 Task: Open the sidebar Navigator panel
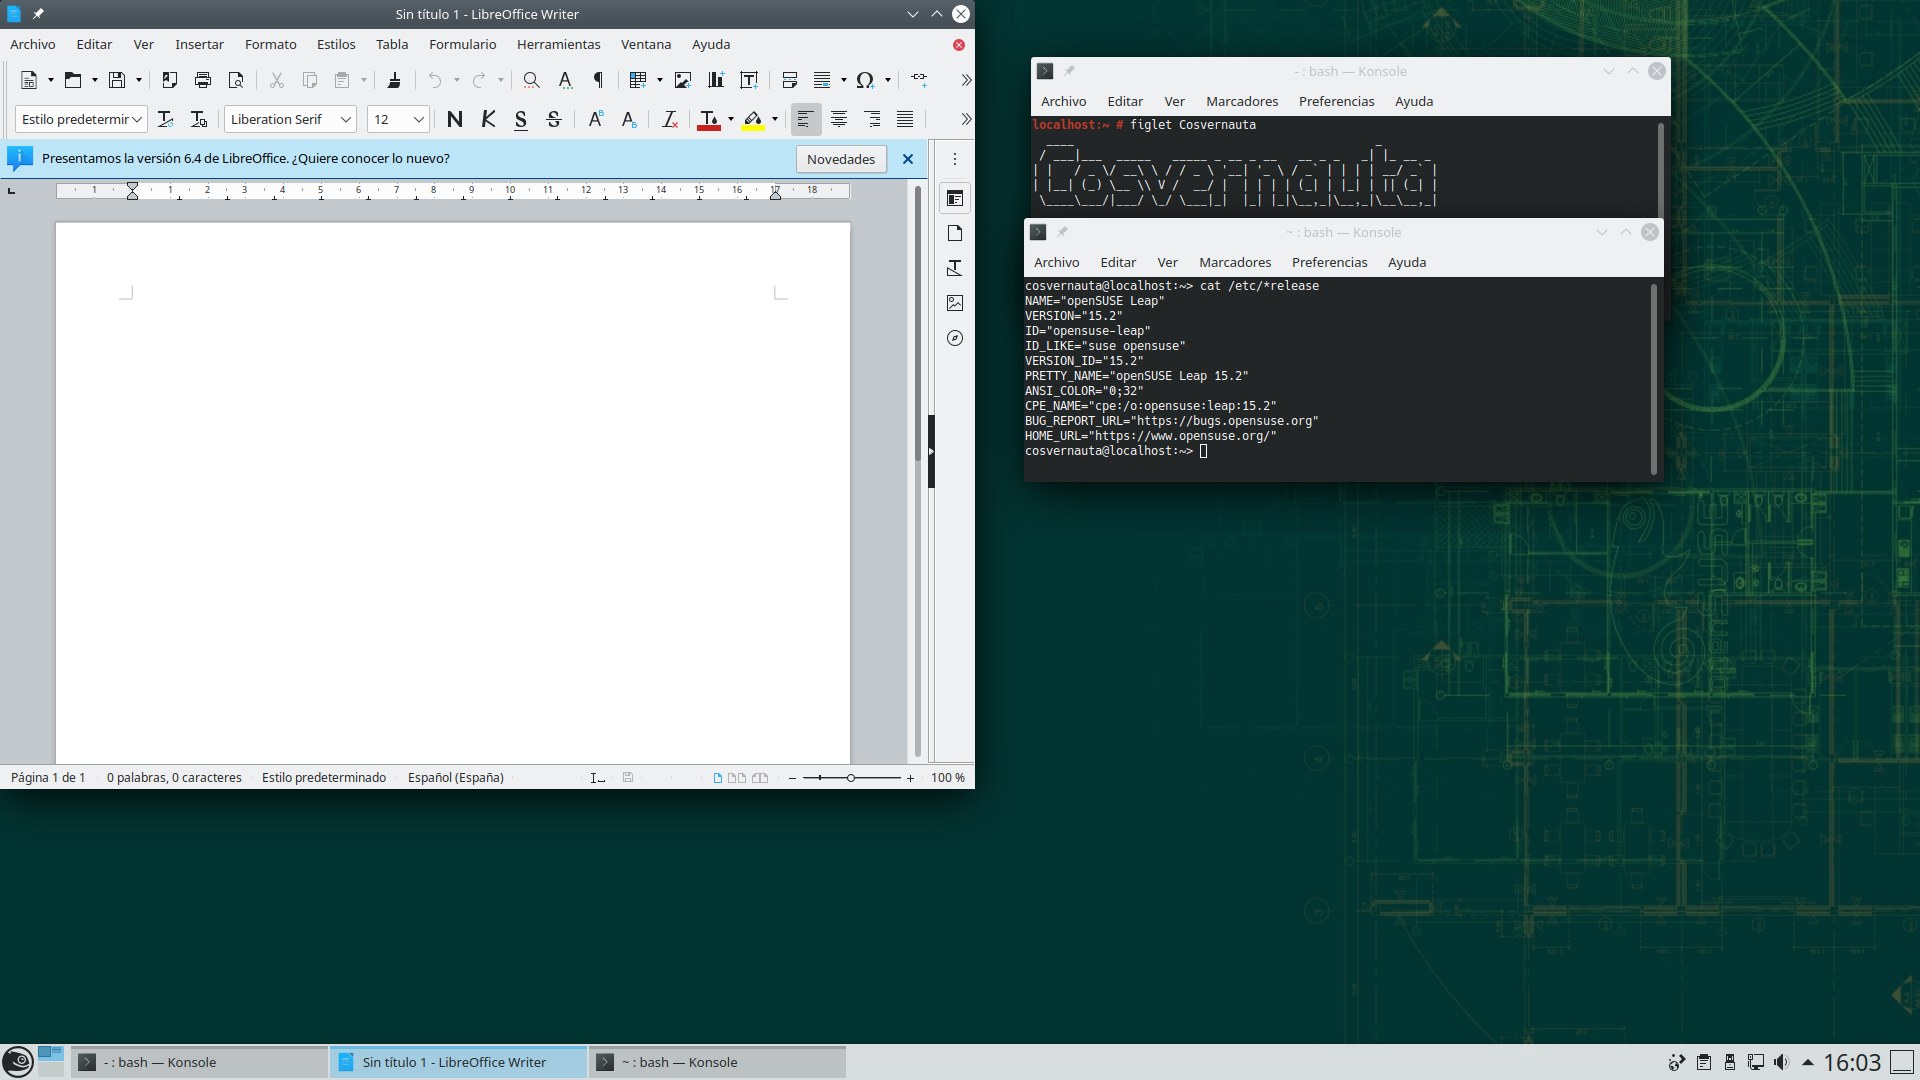click(955, 338)
